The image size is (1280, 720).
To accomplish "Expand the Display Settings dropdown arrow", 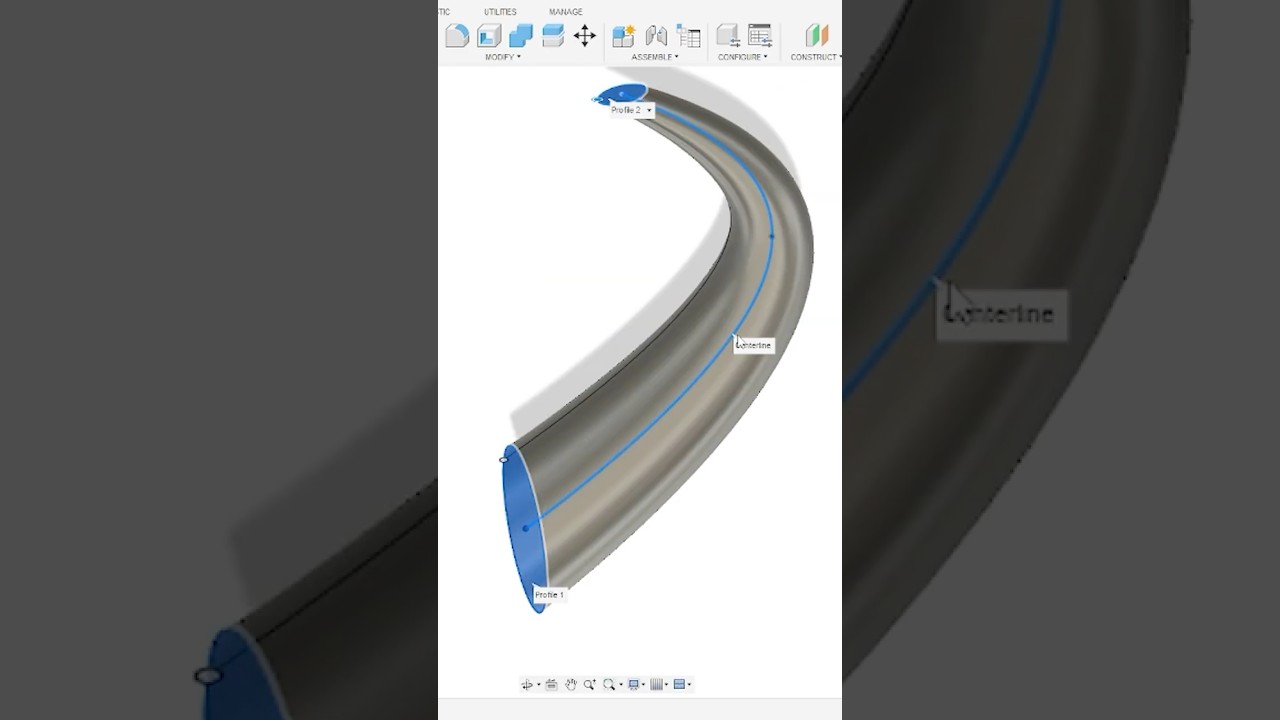I will 643,685.
